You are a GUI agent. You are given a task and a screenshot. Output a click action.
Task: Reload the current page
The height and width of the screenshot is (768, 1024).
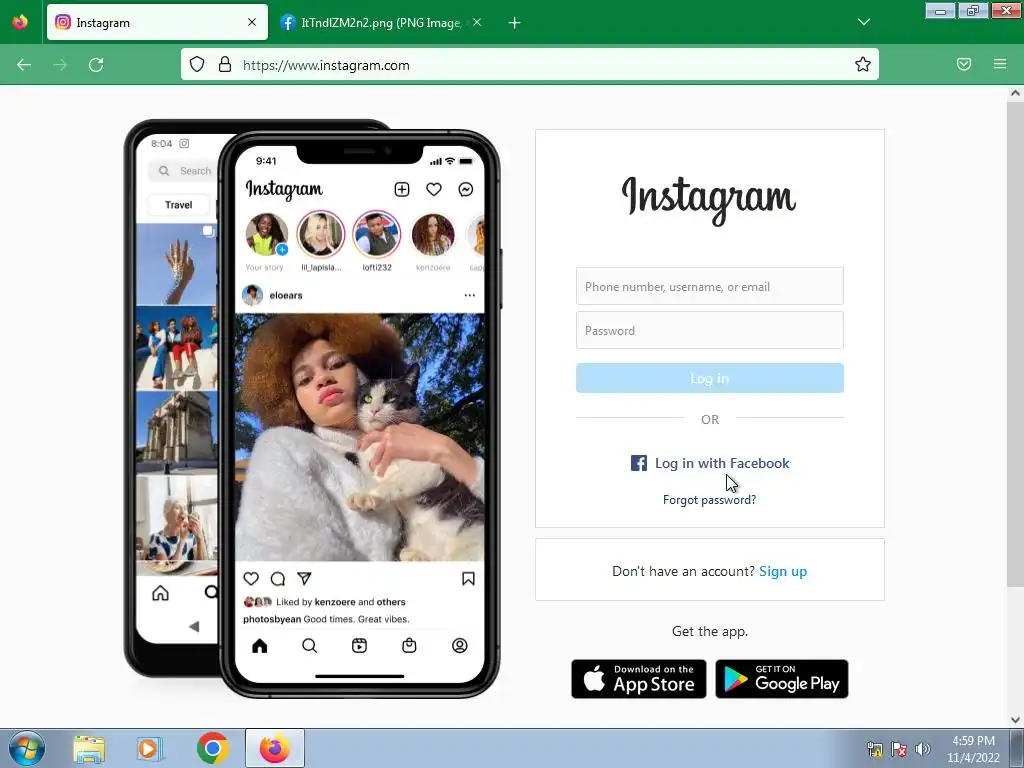pyautogui.click(x=96, y=65)
